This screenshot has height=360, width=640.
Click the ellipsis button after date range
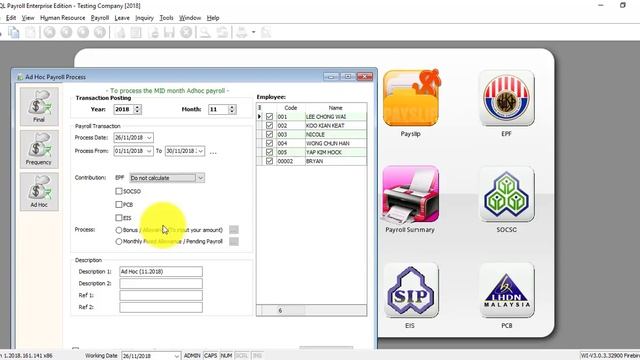pyautogui.click(x=213, y=152)
